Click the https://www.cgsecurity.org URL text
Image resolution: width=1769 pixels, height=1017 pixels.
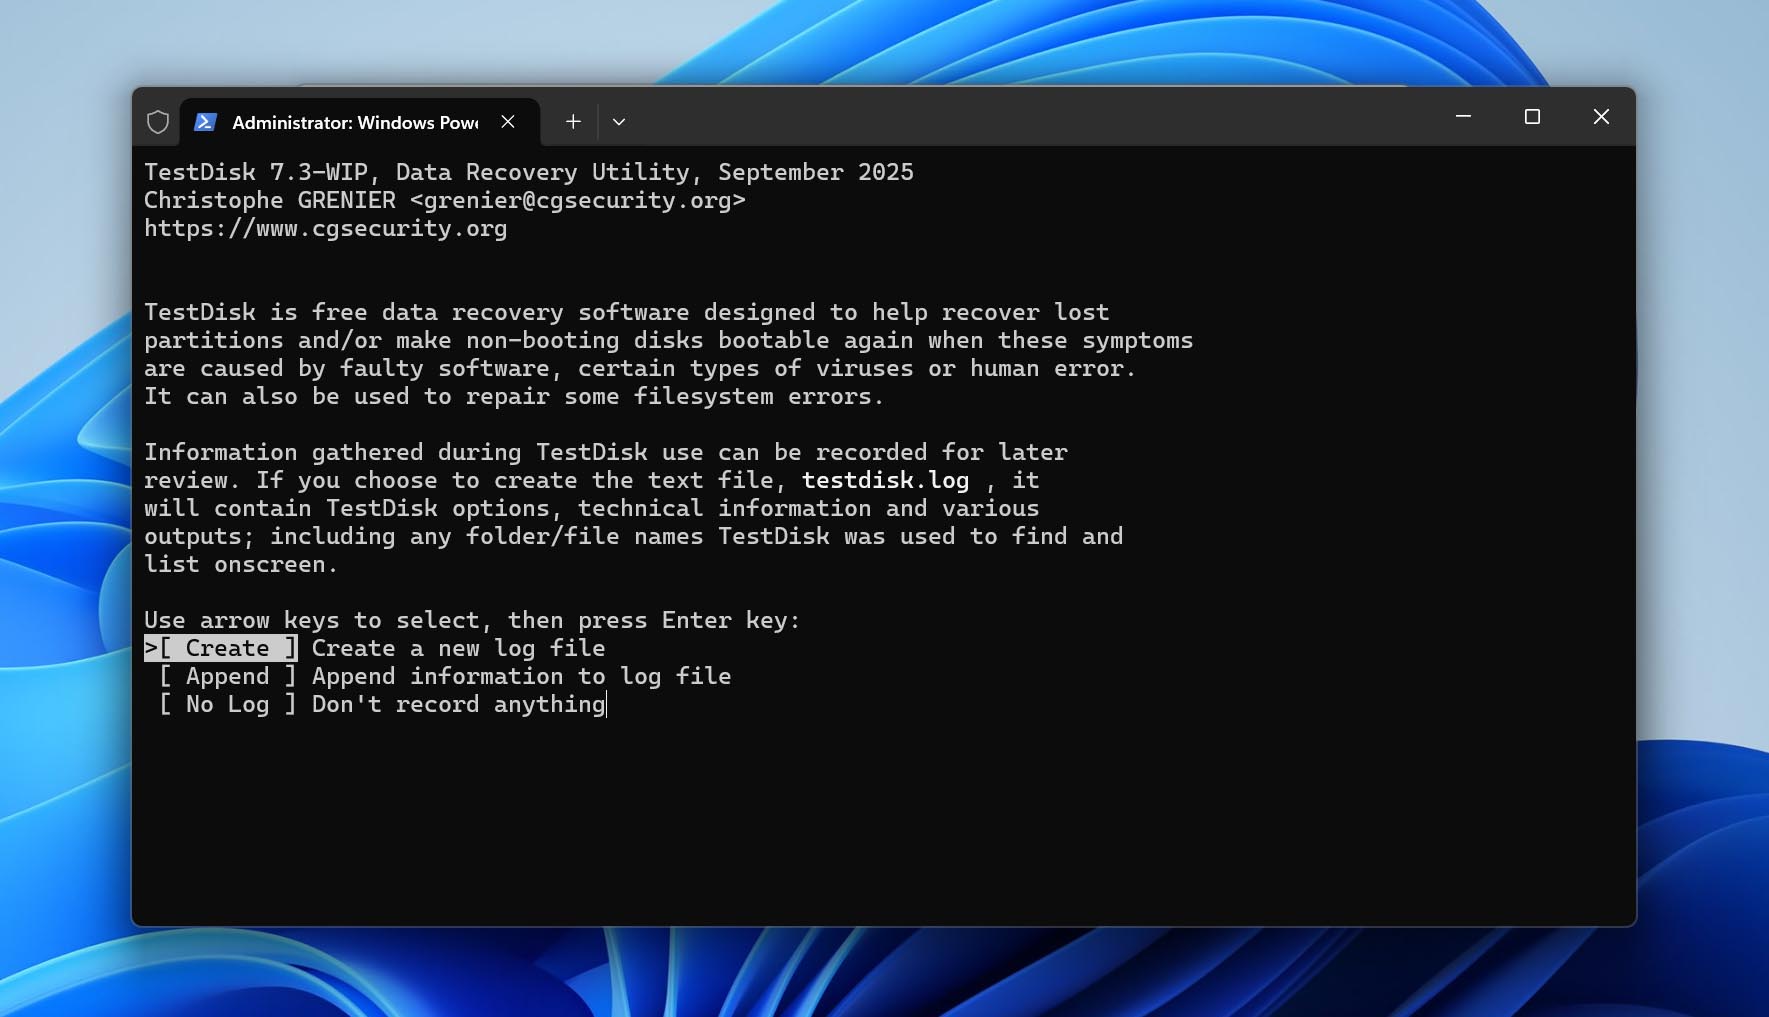326,228
